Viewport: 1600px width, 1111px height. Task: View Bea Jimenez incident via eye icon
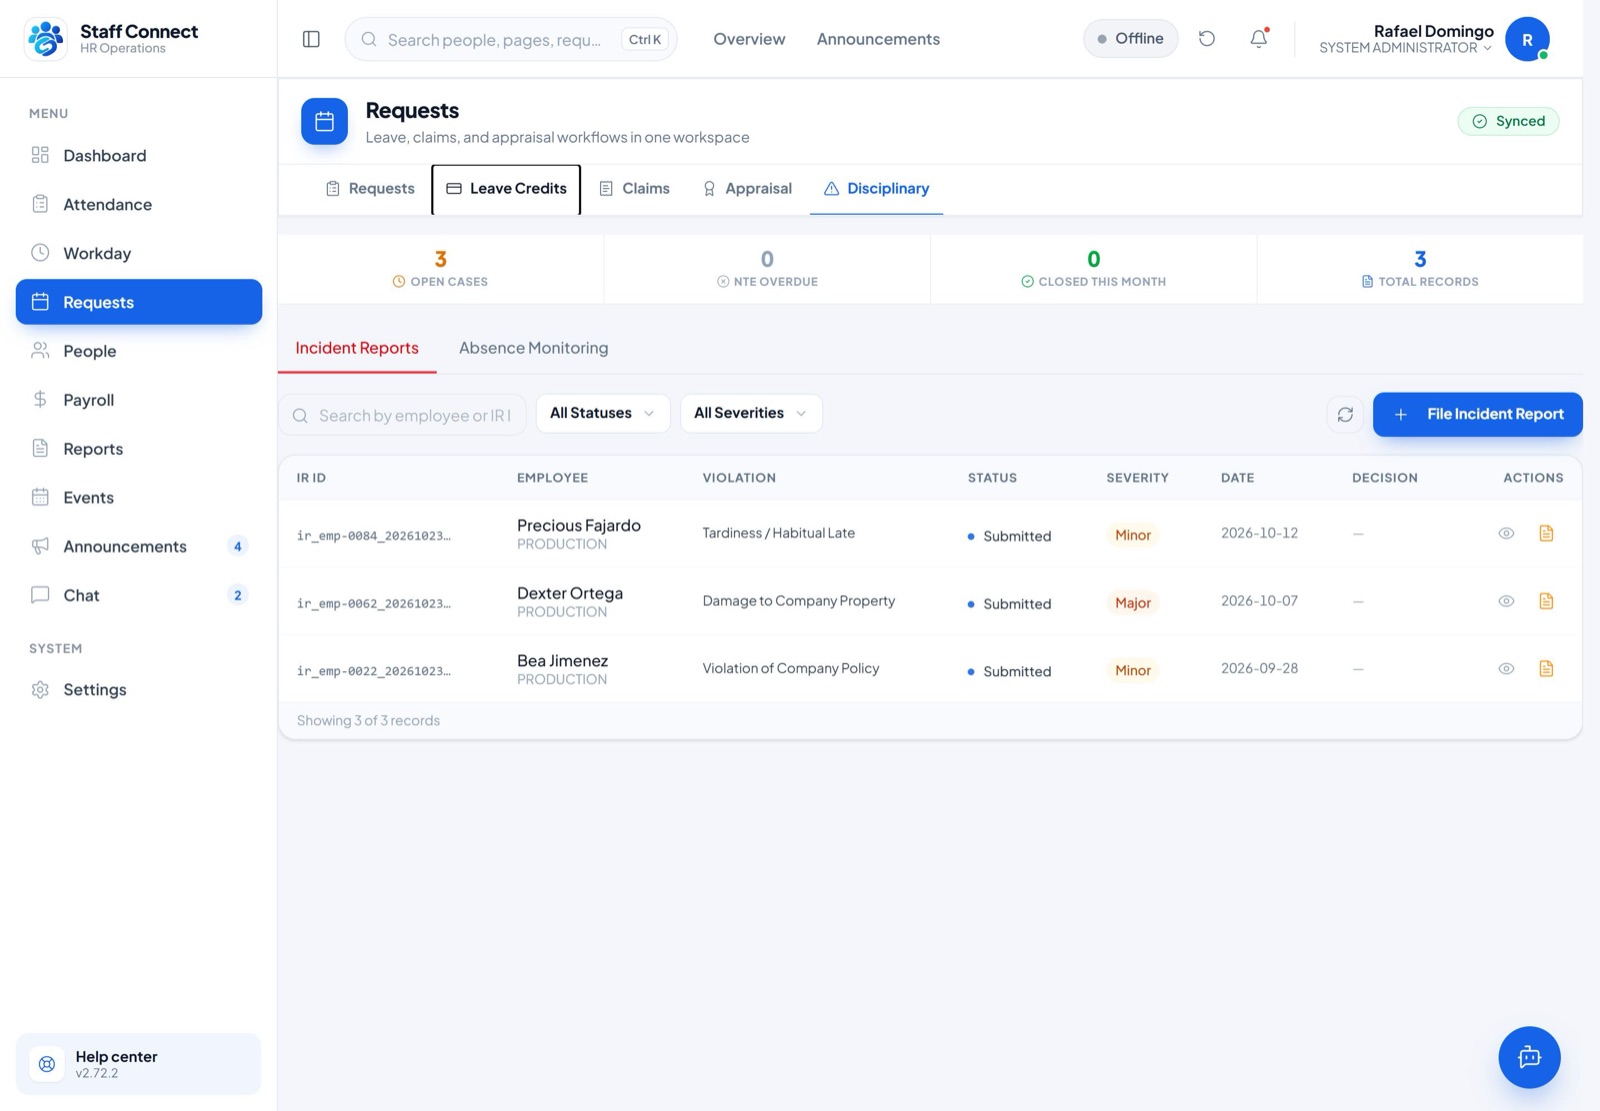pos(1506,668)
